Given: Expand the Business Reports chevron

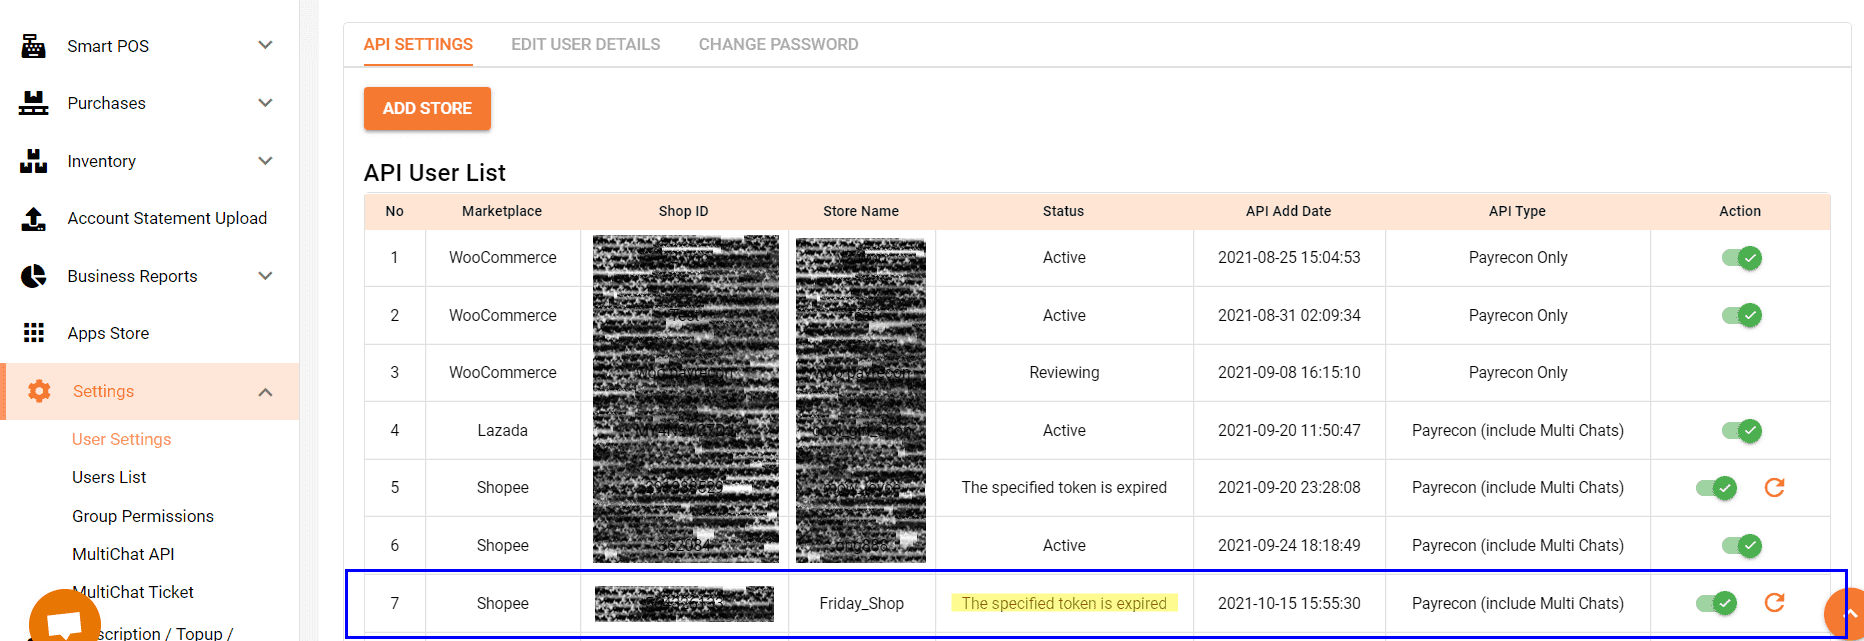Looking at the screenshot, I should click(x=265, y=276).
